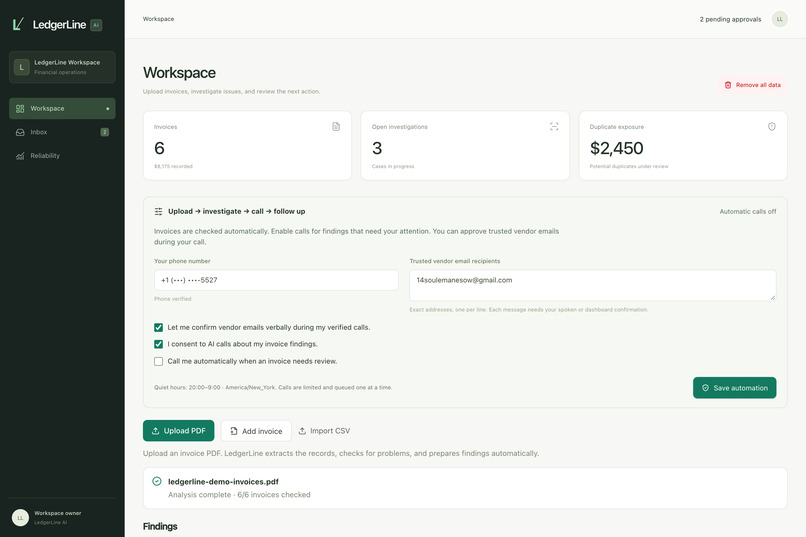Click the Phone verified label
This screenshot has height=537, width=806.
(x=173, y=299)
